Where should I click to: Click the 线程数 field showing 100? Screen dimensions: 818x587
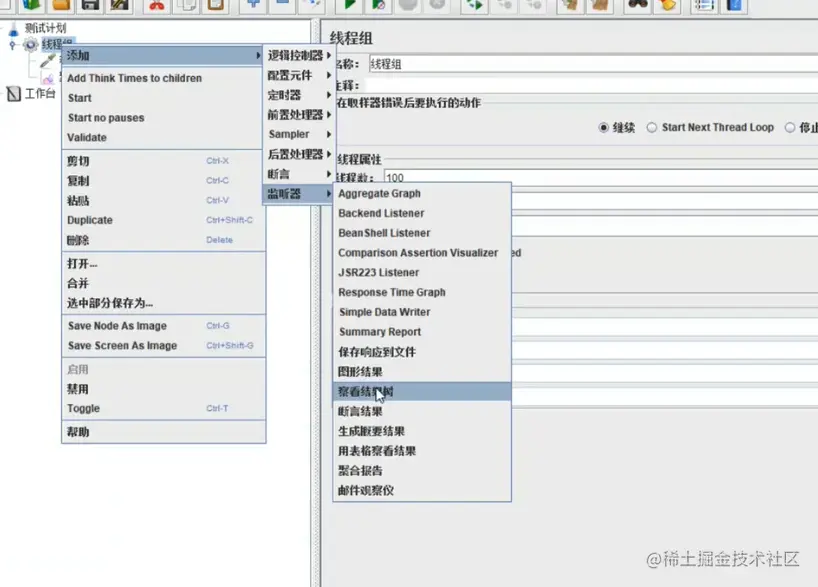601,177
